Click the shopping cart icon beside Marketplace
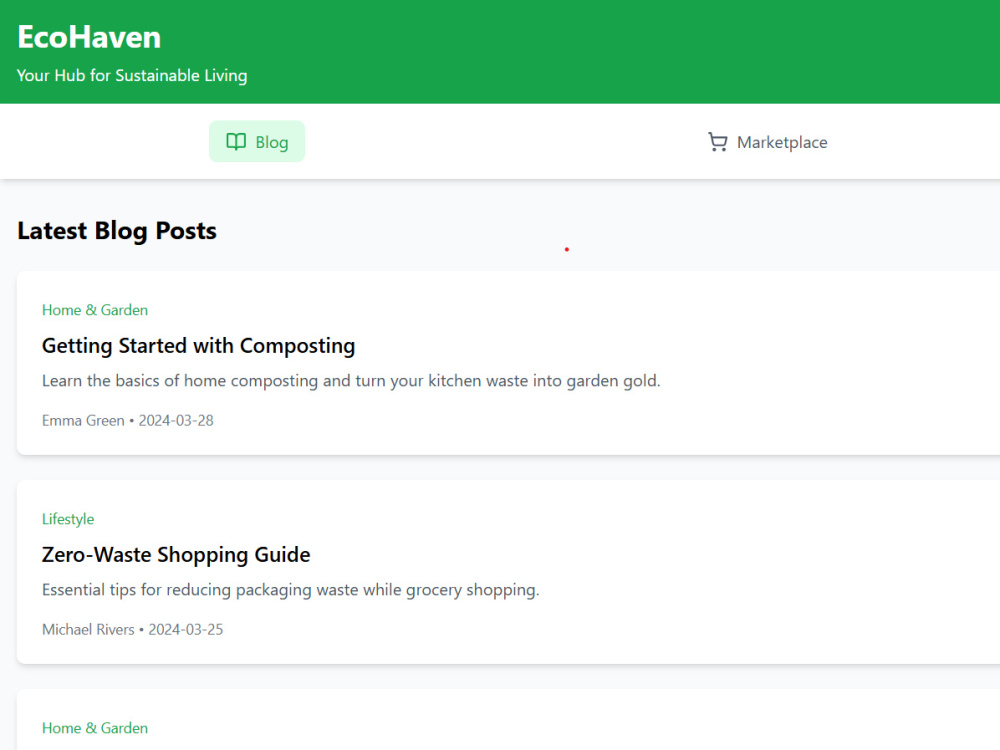Screen dimensions: 1000x750 pos(717,142)
